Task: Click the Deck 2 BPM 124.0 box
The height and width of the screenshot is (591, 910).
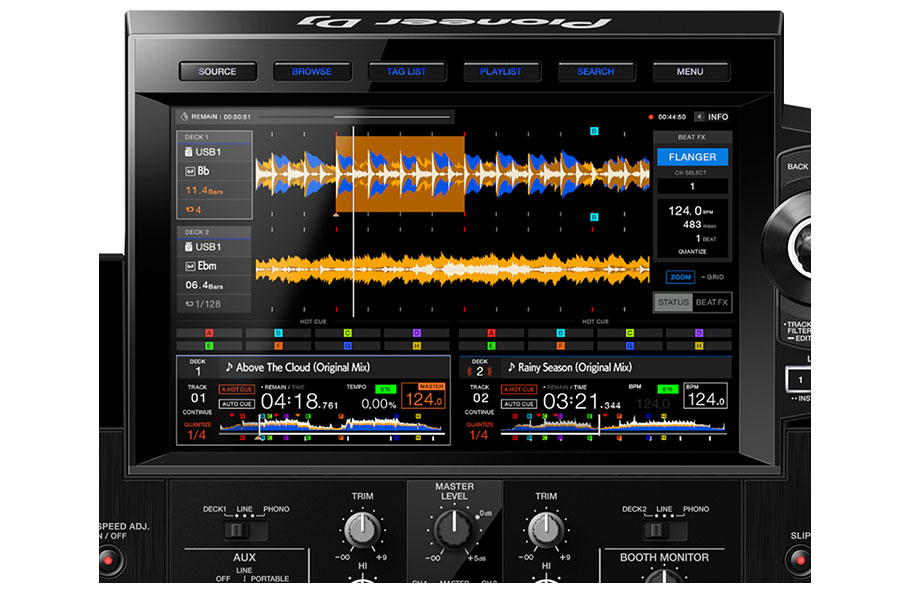Action: tap(705, 395)
